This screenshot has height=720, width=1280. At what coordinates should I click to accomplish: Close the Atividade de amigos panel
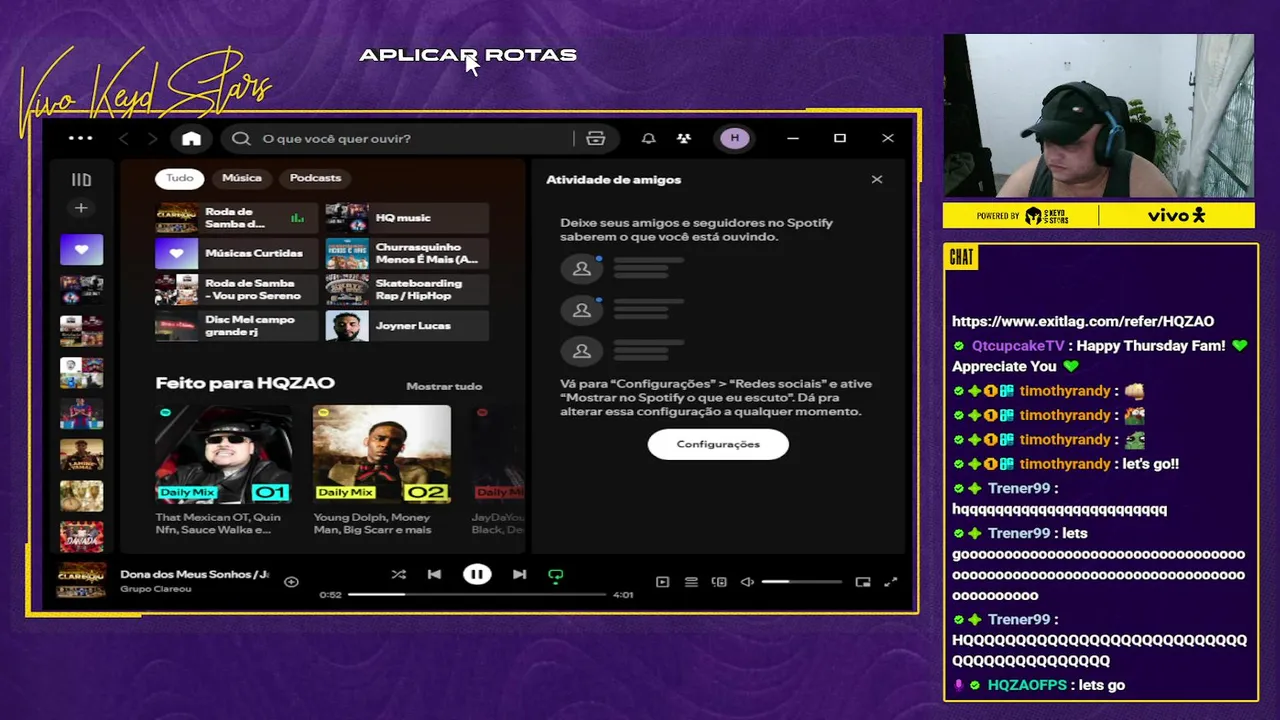point(877,180)
